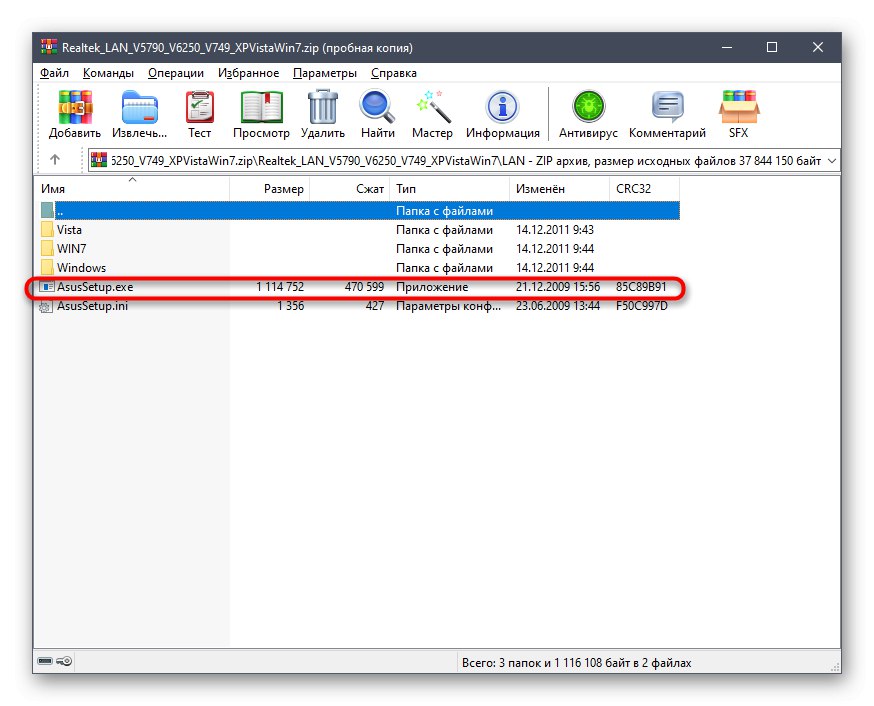Open the Команды menu
This screenshot has height=706, width=874.
pyautogui.click(x=108, y=73)
